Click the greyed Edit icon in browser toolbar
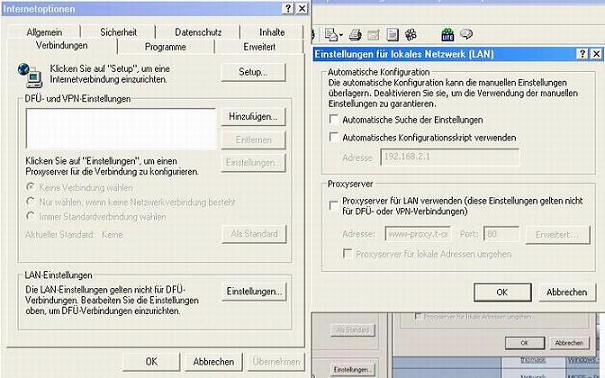605x378 pixels. pos(373,35)
